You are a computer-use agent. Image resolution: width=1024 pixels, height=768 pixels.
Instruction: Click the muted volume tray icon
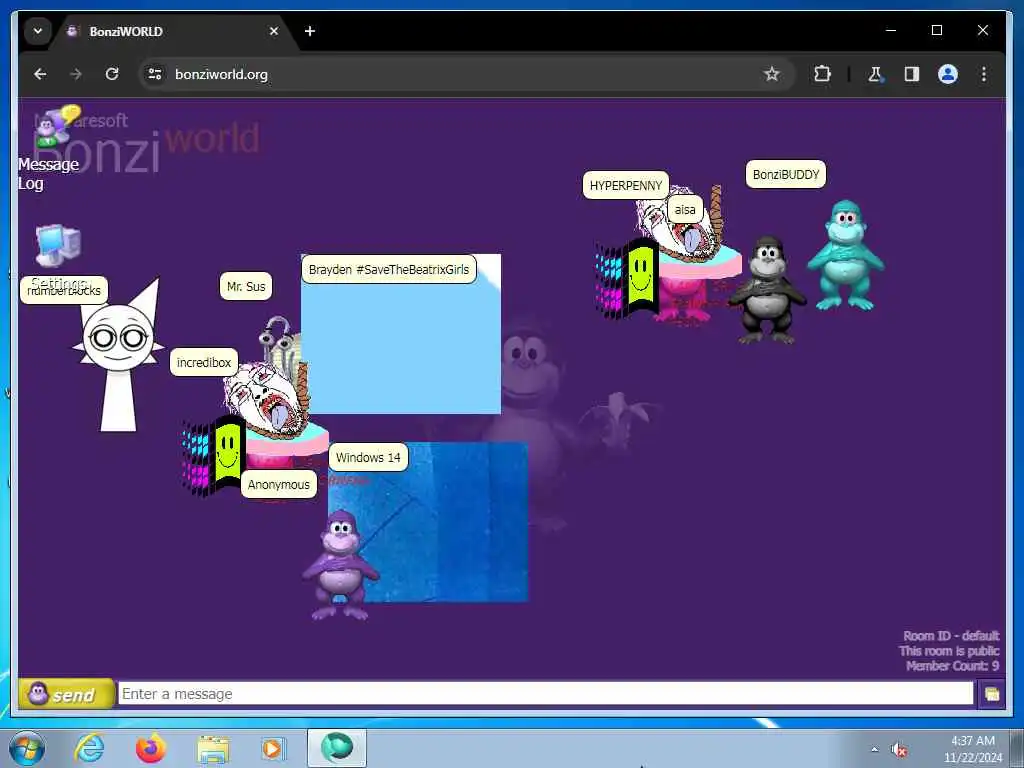click(900, 749)
